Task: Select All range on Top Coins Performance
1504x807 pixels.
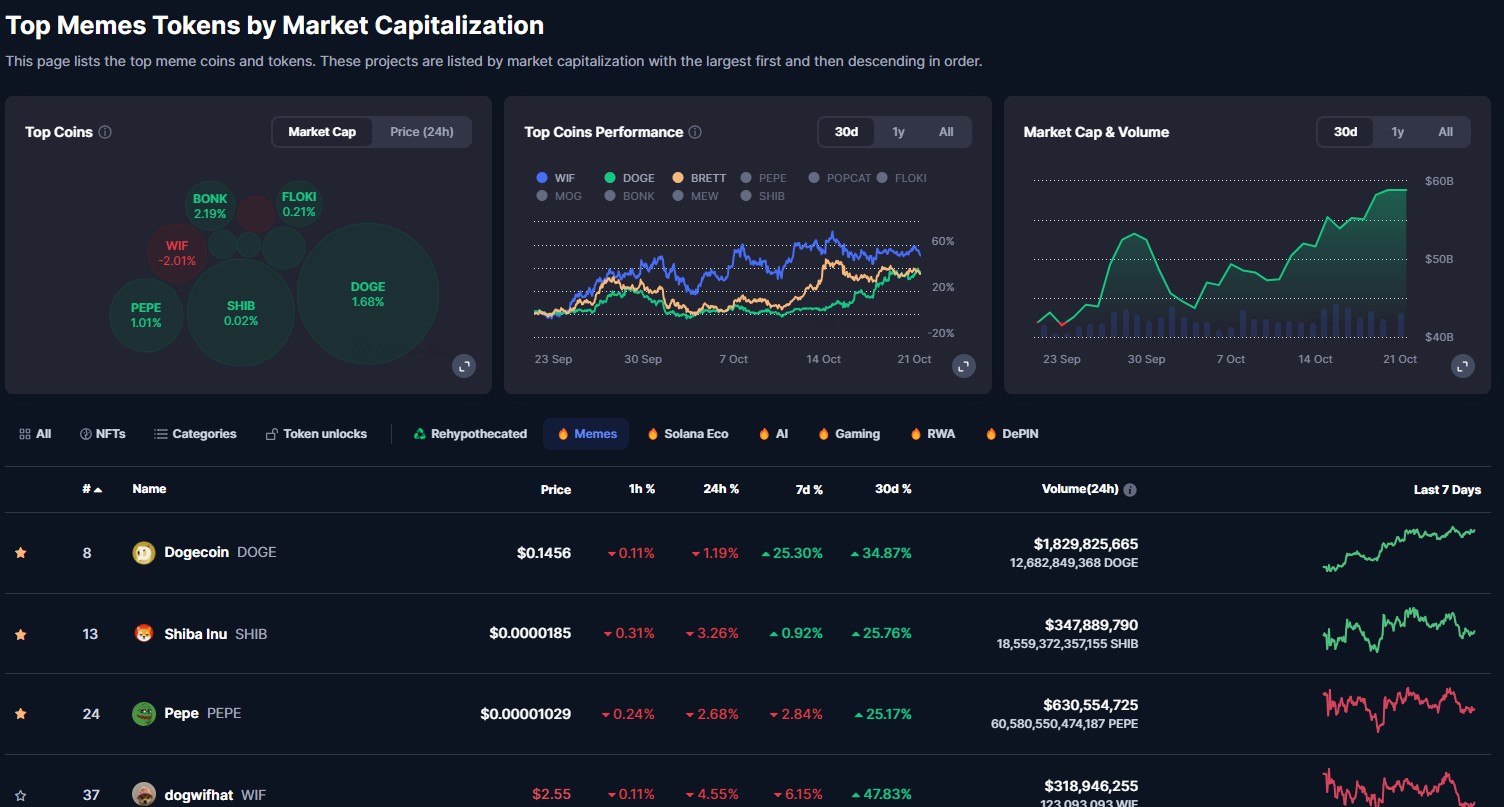Action: coord(946,132)
